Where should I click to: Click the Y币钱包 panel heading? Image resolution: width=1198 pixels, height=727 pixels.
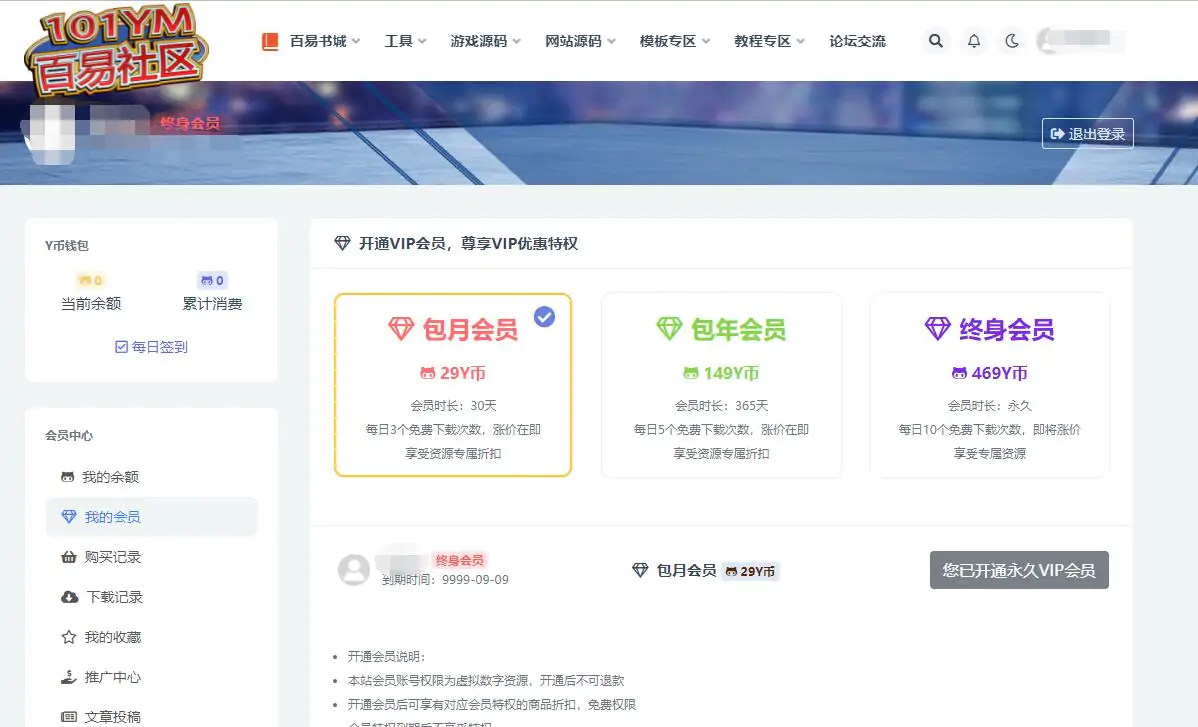[66, 245]
